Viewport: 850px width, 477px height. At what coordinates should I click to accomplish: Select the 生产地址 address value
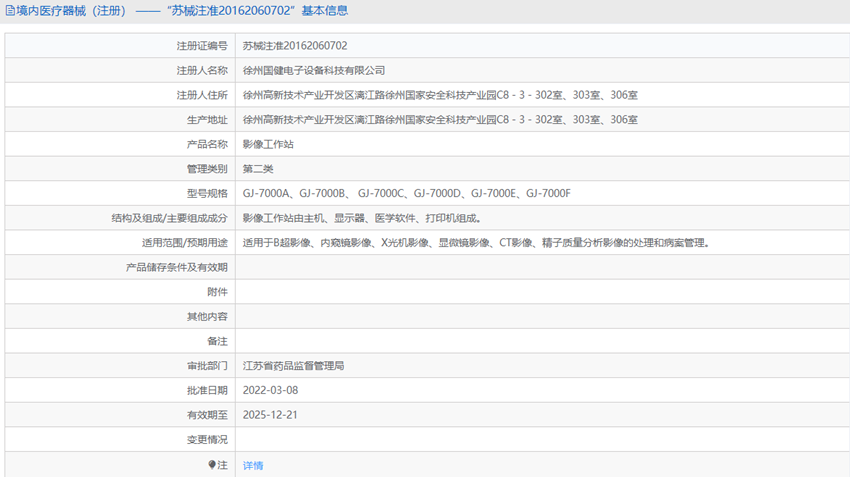coord(440,120)
